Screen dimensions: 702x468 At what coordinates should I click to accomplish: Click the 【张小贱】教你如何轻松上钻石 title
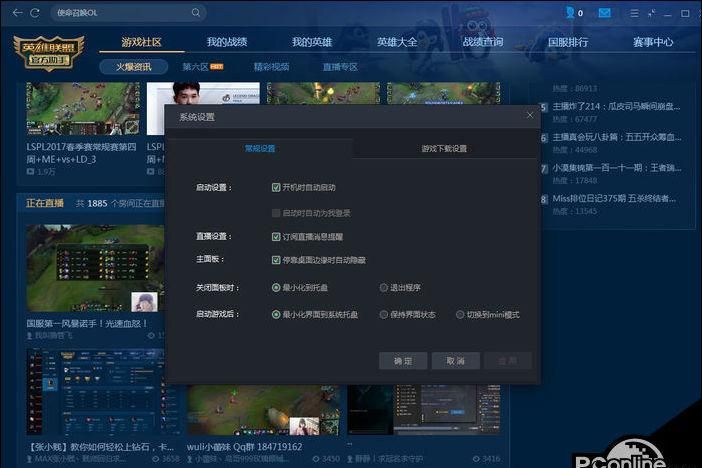(100, 447)
